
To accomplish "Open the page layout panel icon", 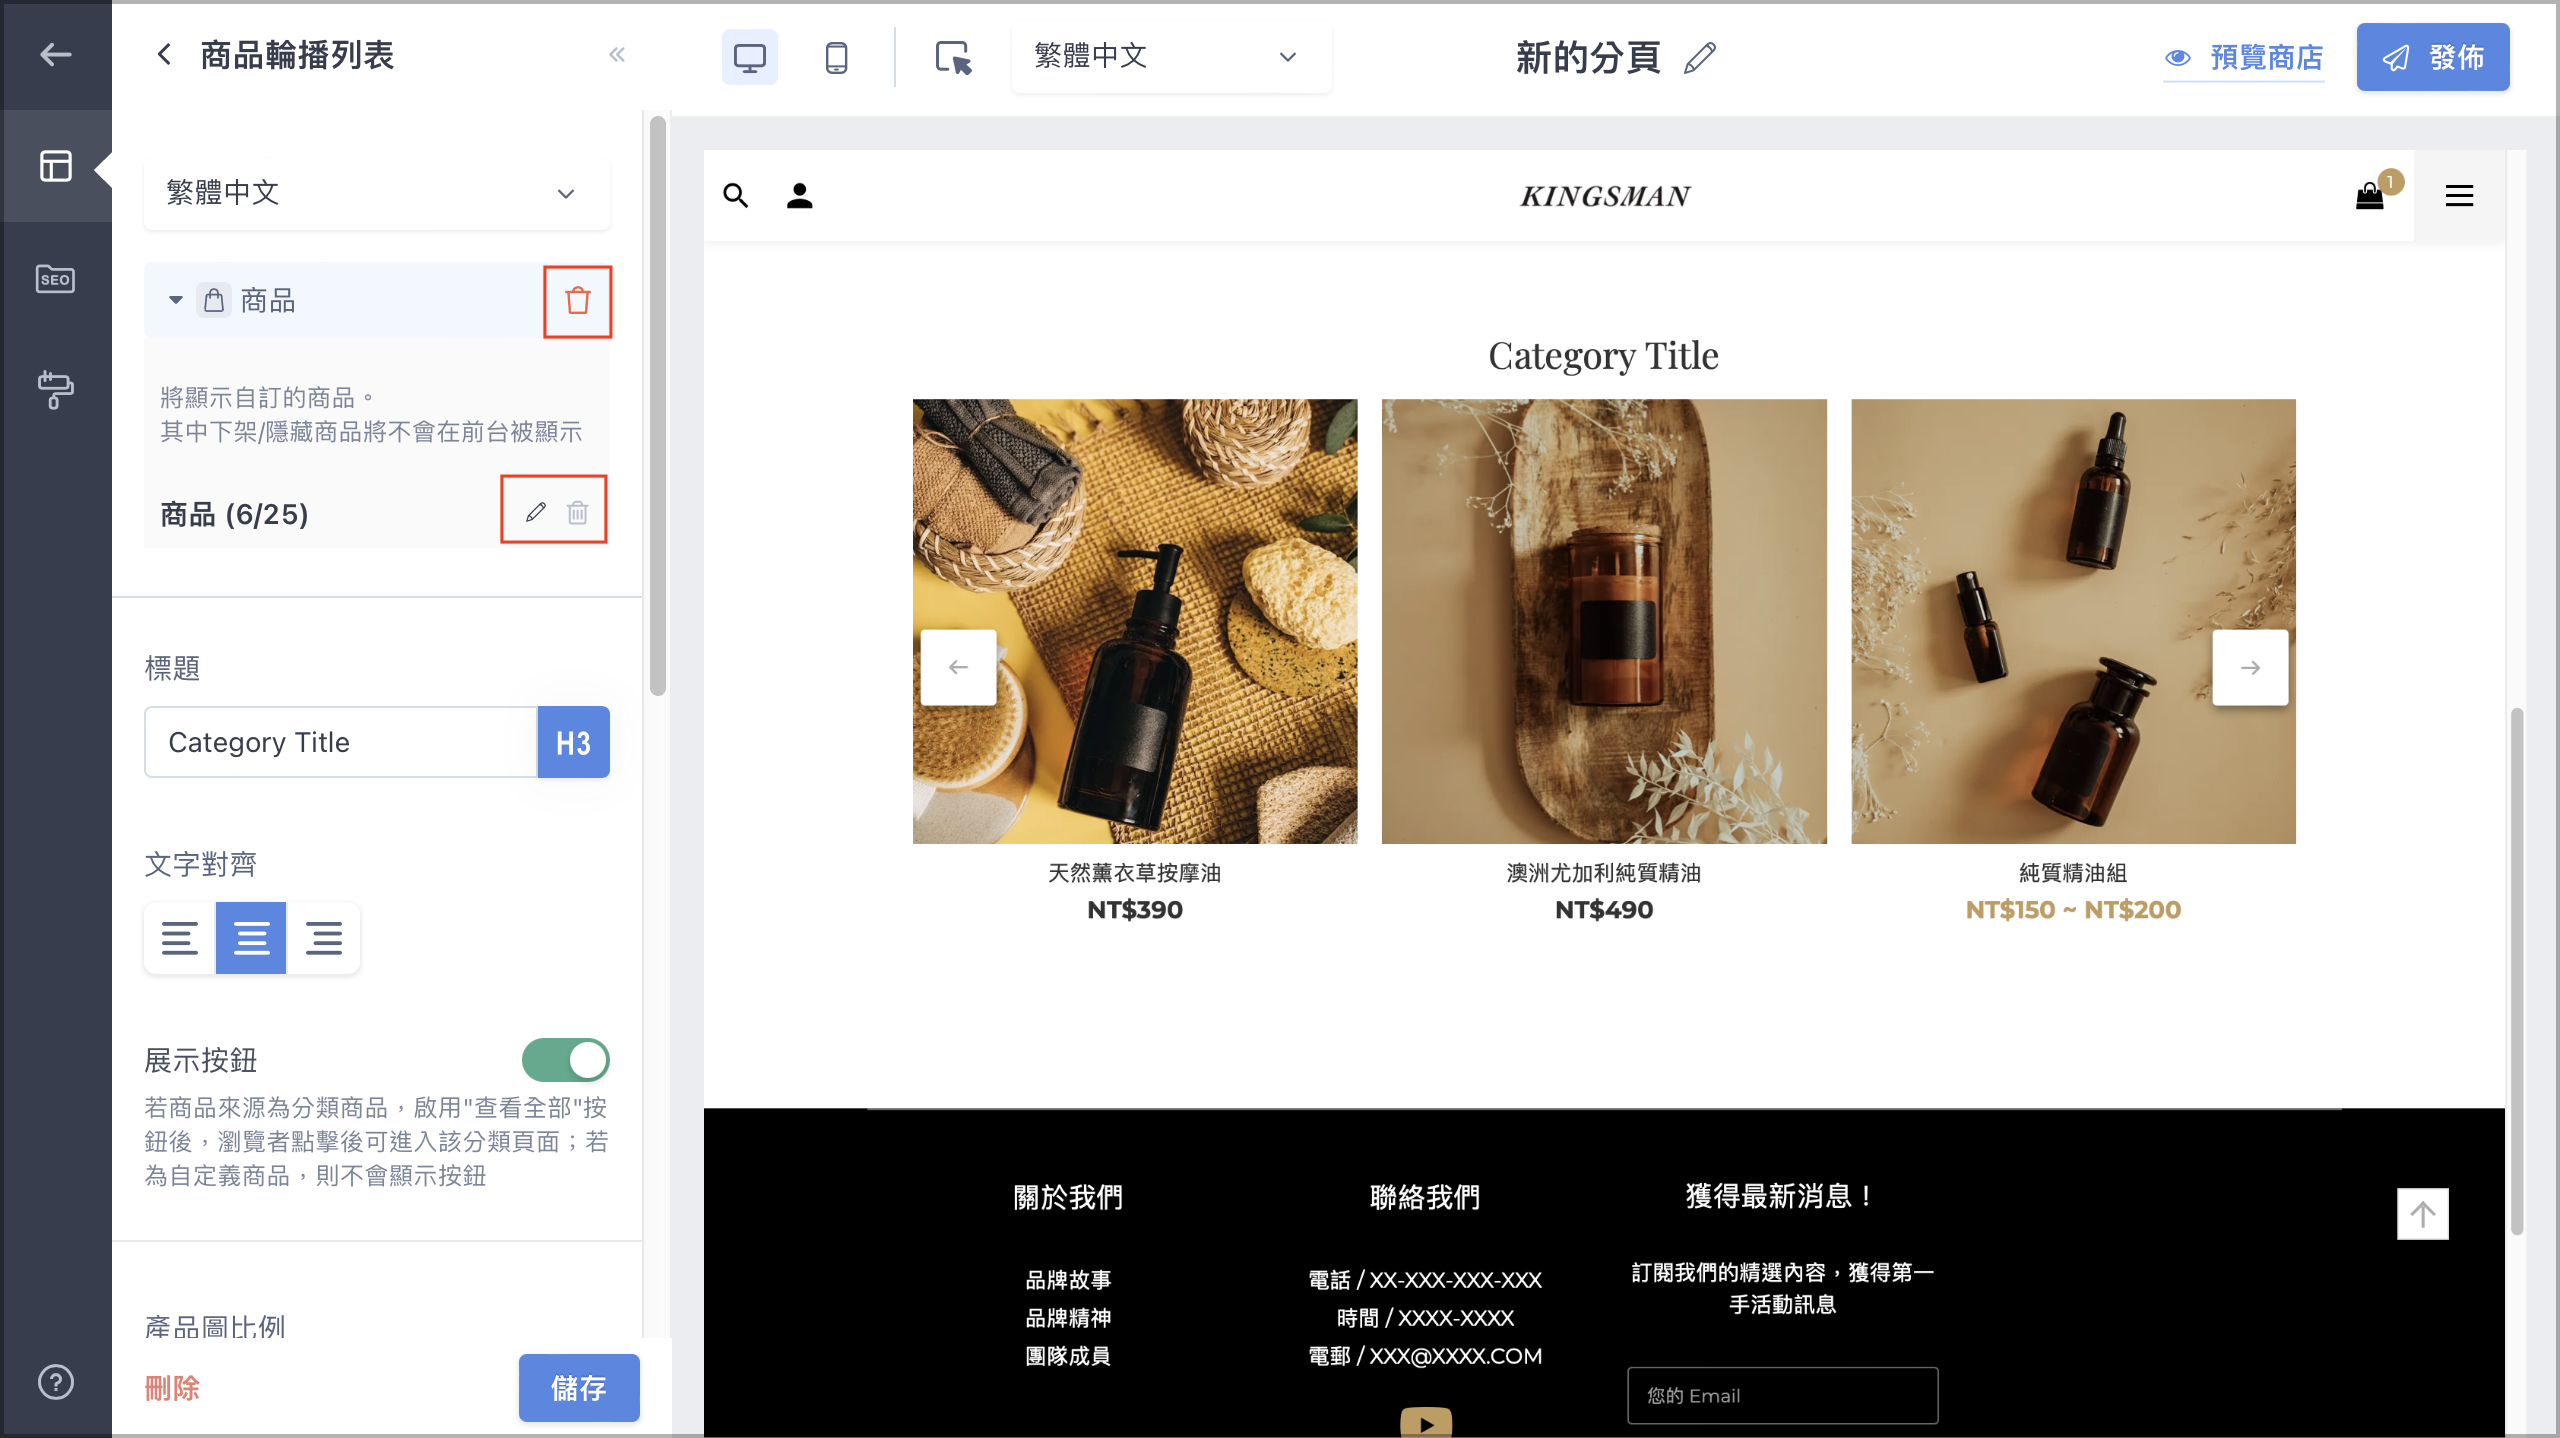I will (x=55, y=166).
